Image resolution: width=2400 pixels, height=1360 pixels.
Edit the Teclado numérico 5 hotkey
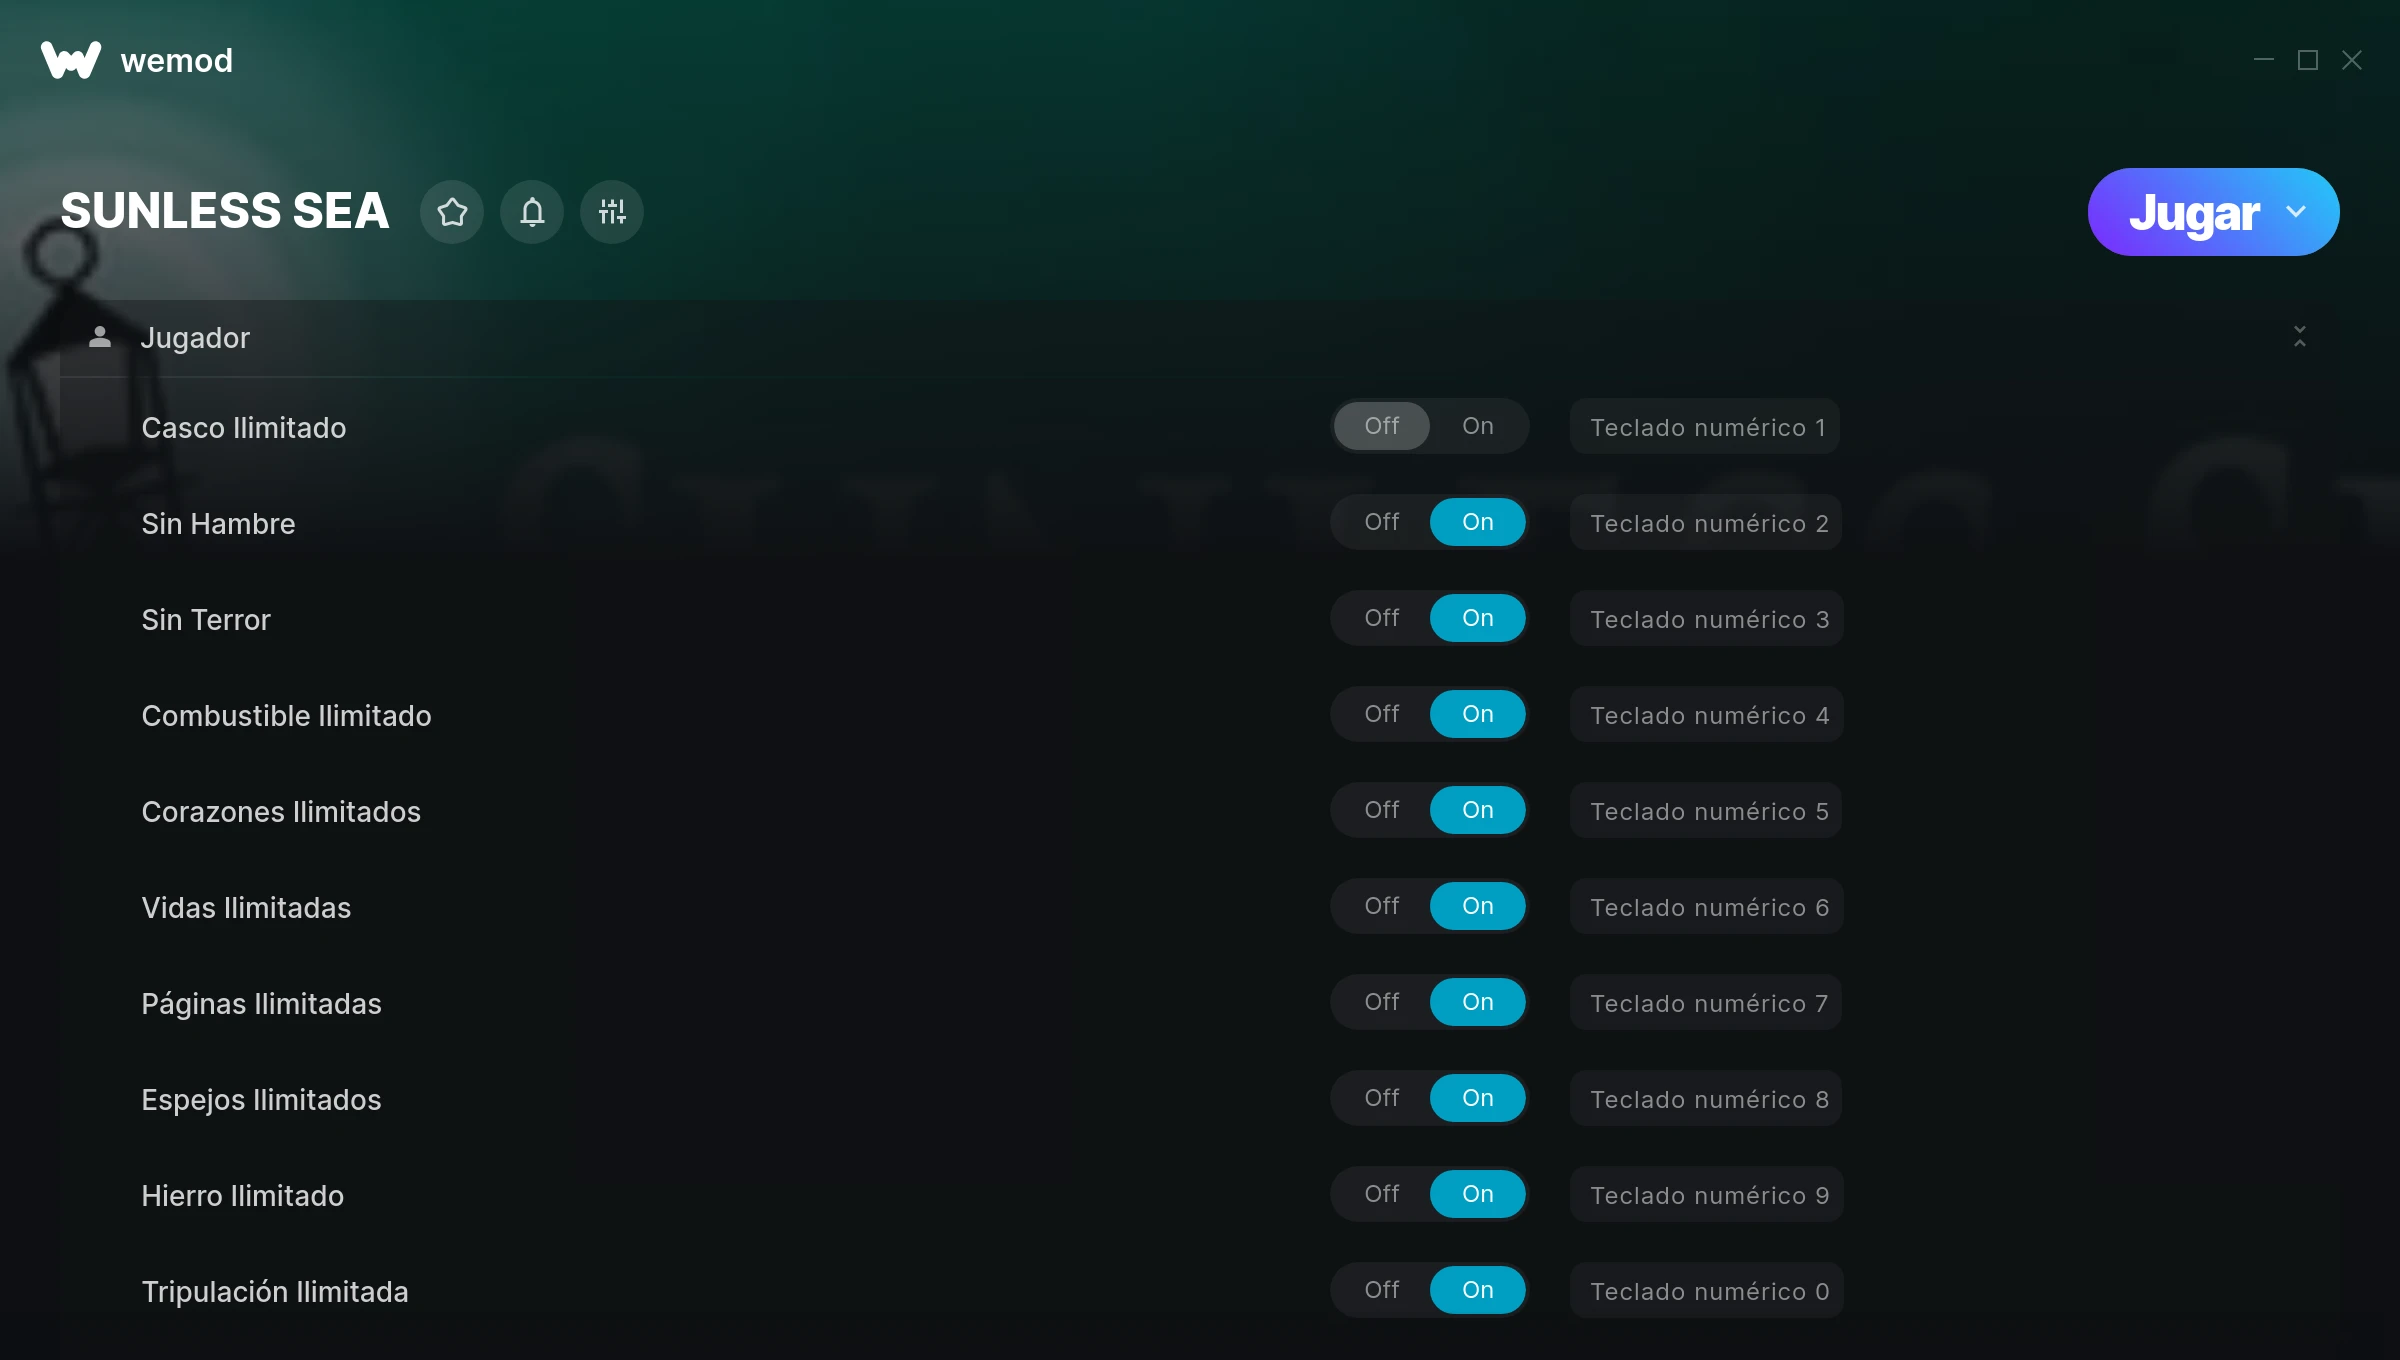coord(1706,811)
